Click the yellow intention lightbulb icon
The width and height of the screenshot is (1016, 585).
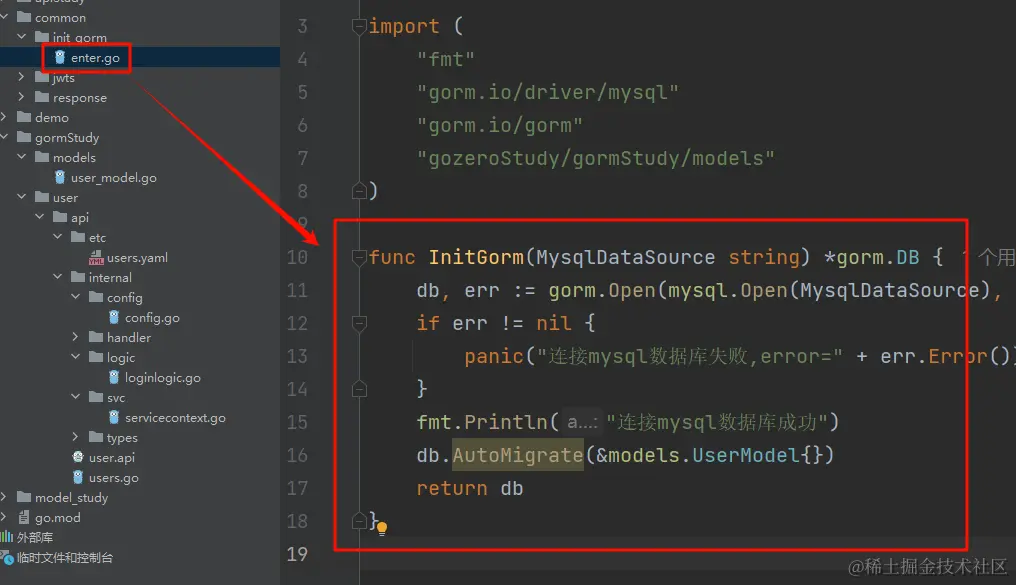pos(382,529)
